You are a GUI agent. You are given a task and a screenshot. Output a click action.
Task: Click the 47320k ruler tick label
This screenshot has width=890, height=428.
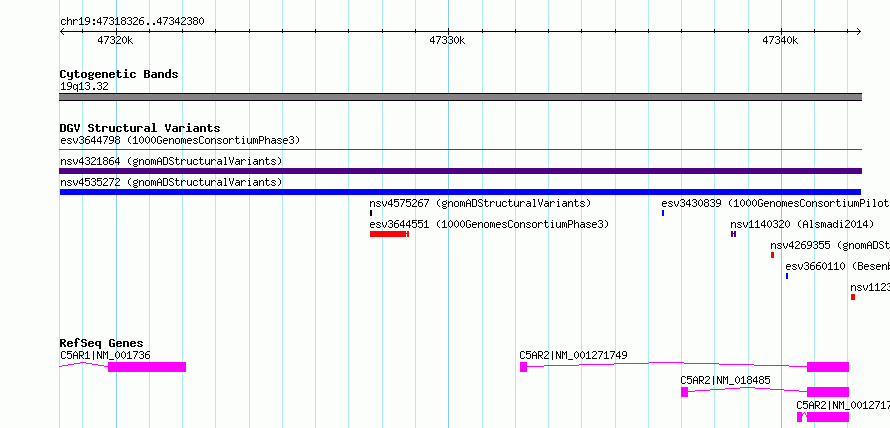click(x=115, y=40)
